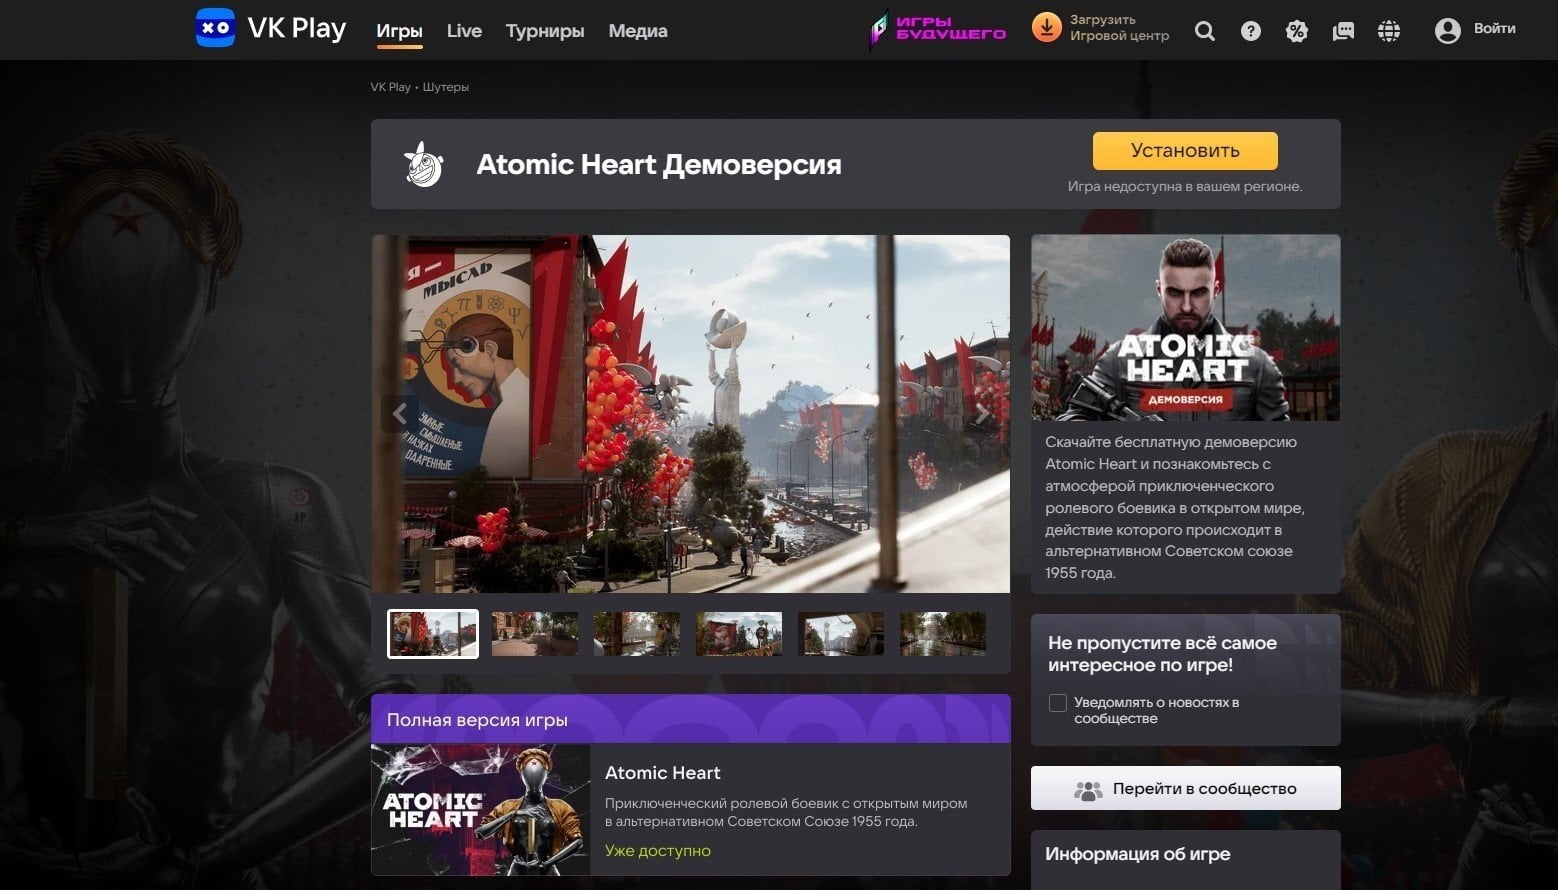Switch to the Турниры tab

point(544,31)
